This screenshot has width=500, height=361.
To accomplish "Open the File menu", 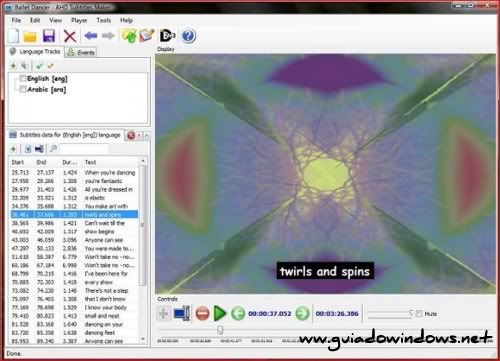I will coord(16,20).
